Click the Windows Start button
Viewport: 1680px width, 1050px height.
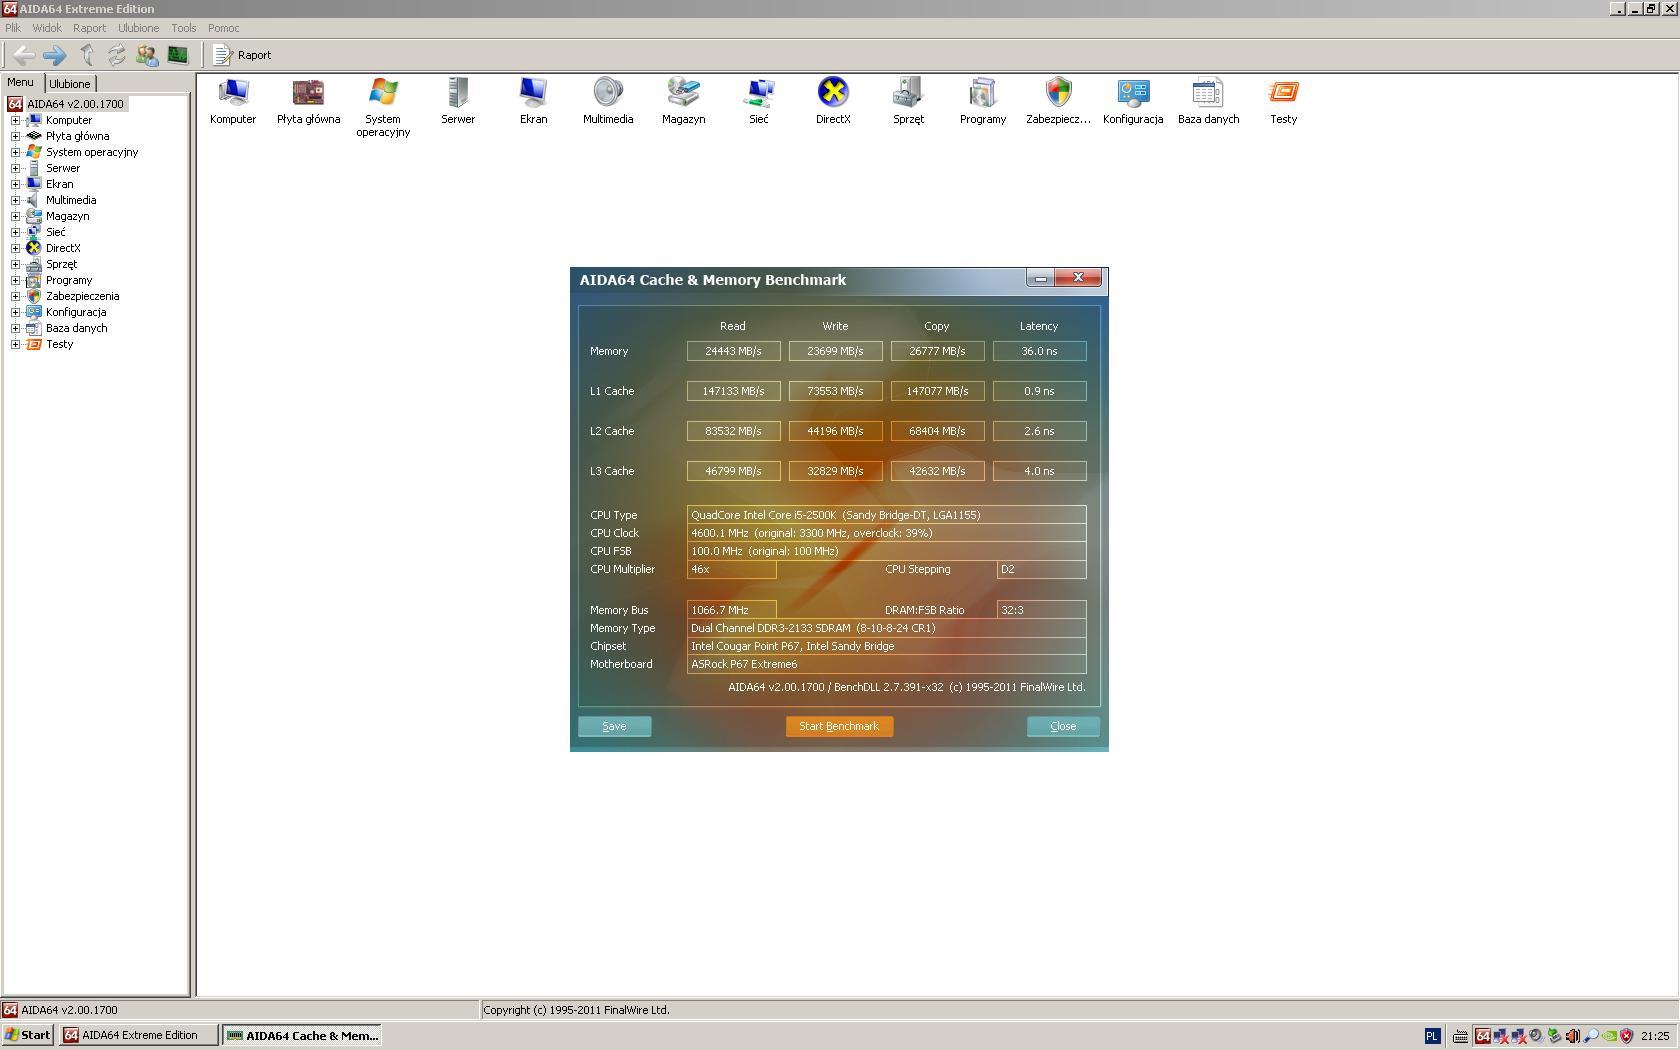click(x=28, y=1035)
